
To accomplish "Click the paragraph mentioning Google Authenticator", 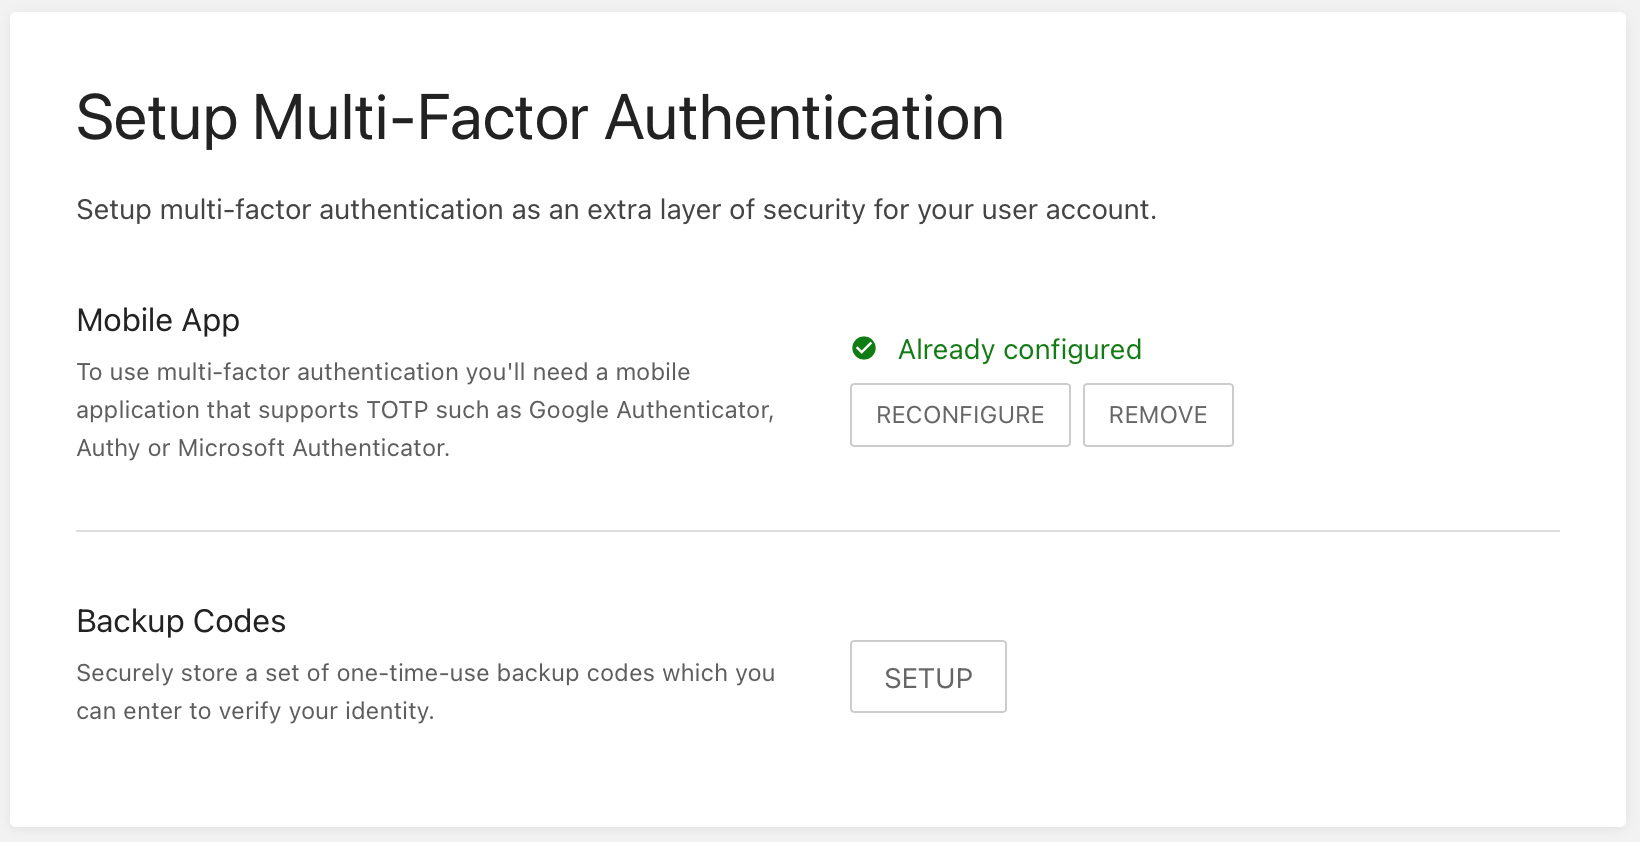I will tap(426, 410).
